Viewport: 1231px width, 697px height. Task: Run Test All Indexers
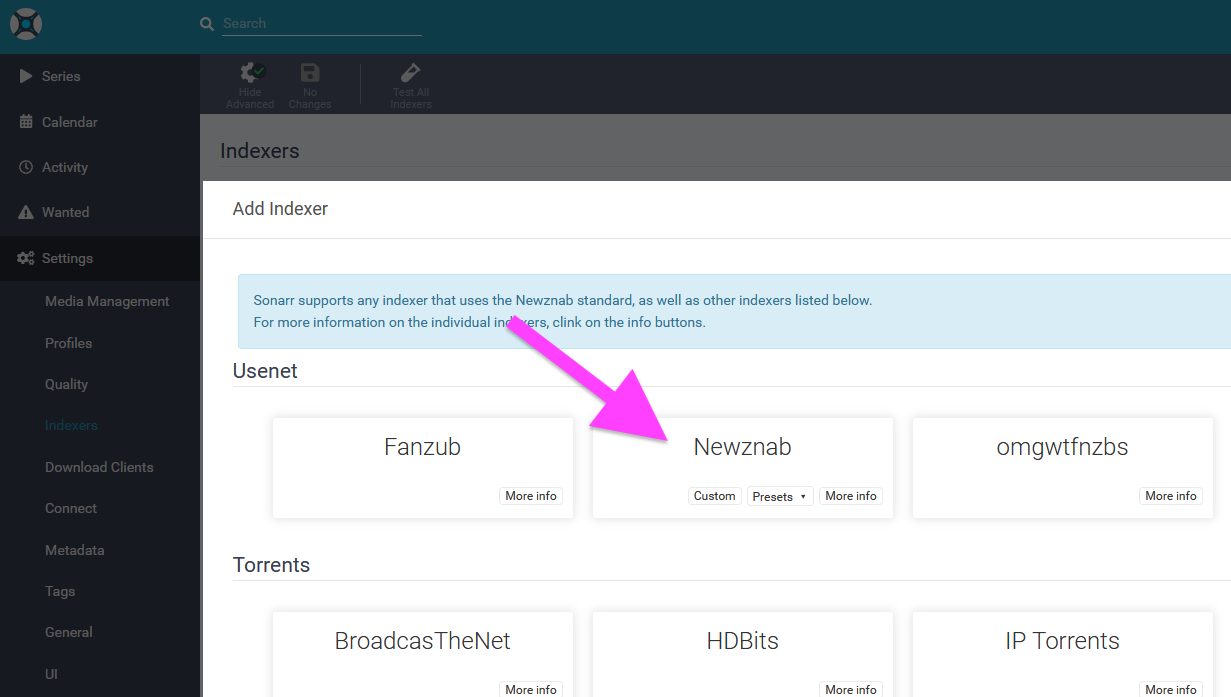(x=410, y=84)
